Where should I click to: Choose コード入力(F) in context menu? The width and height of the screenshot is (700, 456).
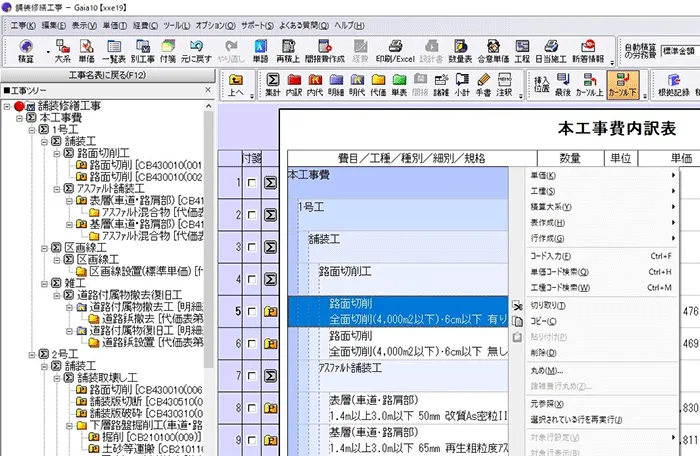602,256
